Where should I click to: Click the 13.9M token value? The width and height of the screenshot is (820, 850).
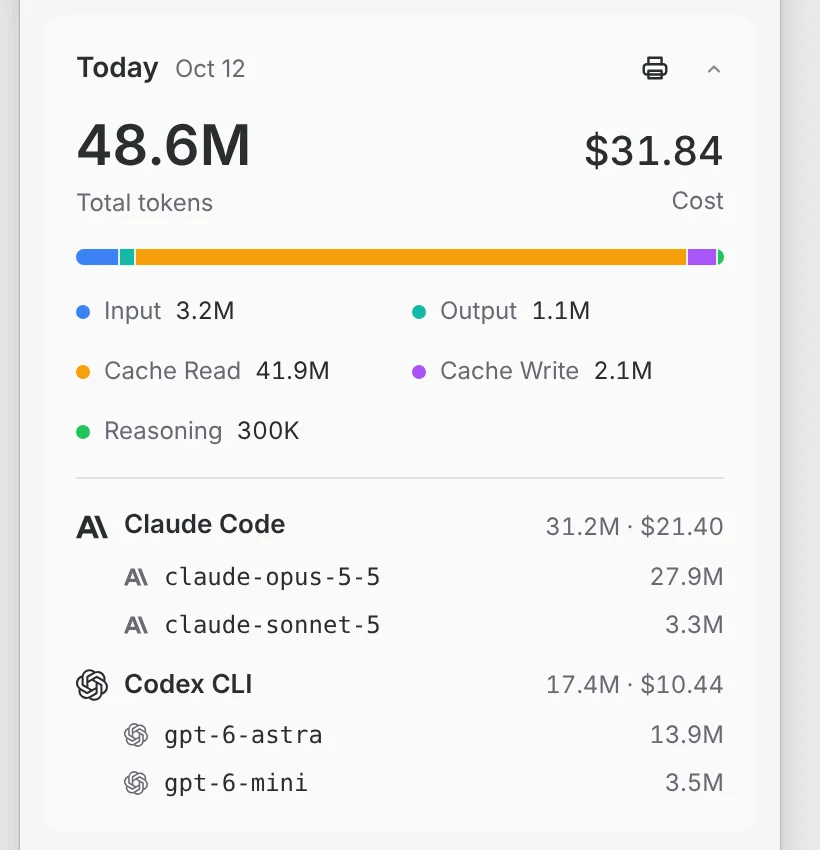tap(687, 735)
